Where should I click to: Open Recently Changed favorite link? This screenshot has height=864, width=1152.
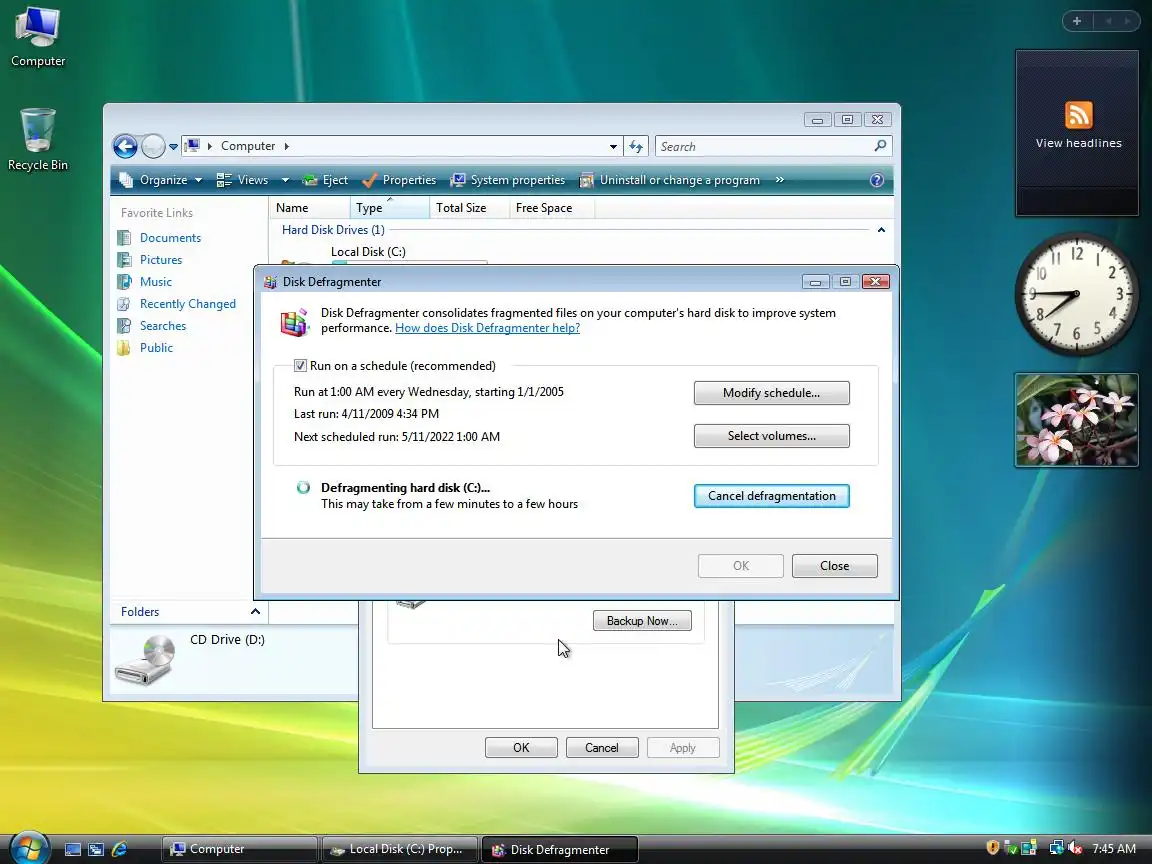pos(177,304)
